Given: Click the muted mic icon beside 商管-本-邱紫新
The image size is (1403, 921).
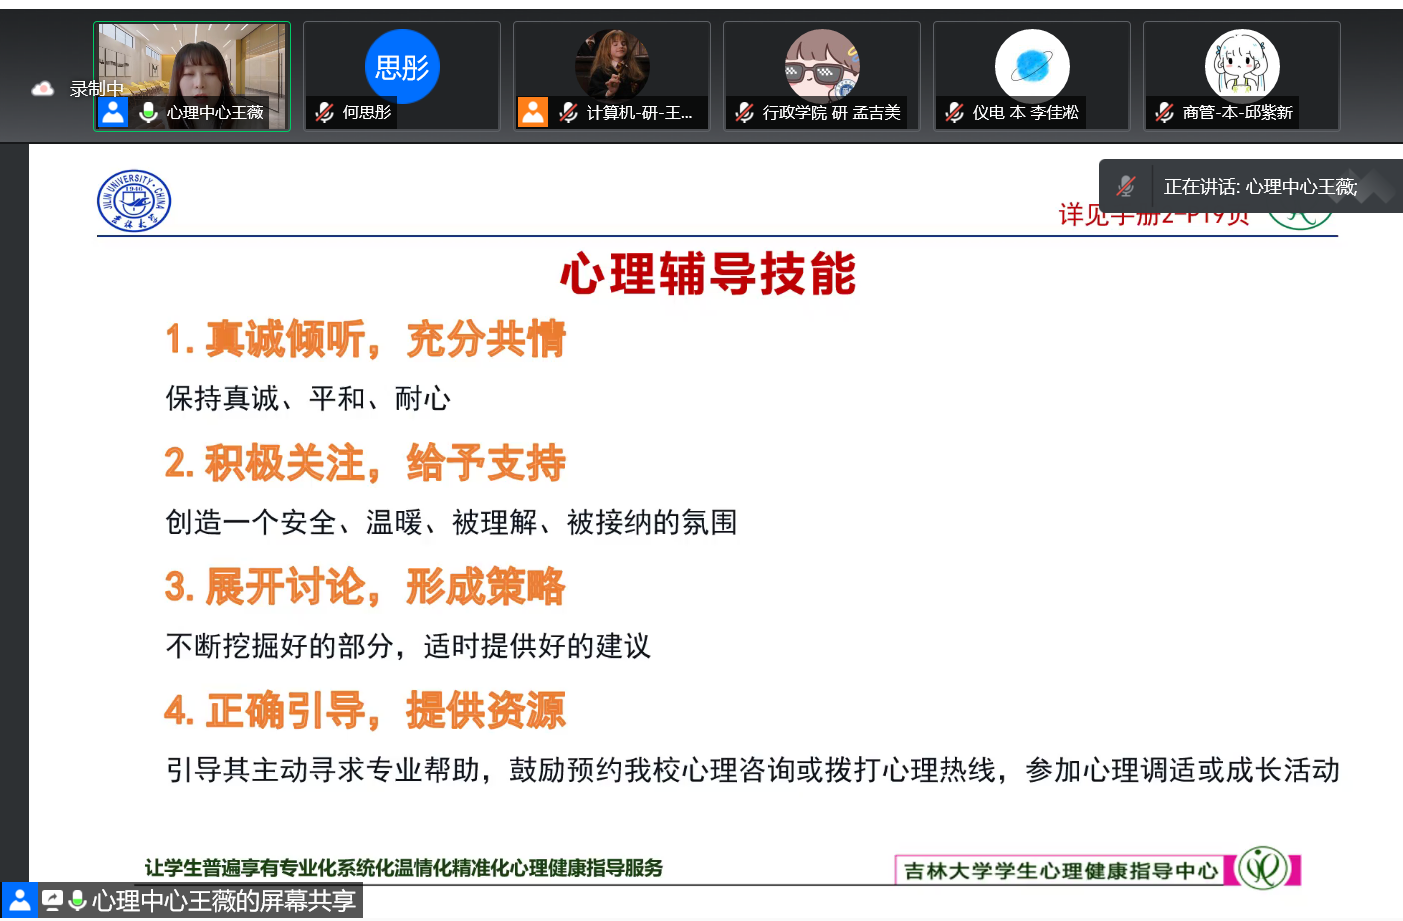Looking at the screenshot, I should click(x=1165, y=113).
